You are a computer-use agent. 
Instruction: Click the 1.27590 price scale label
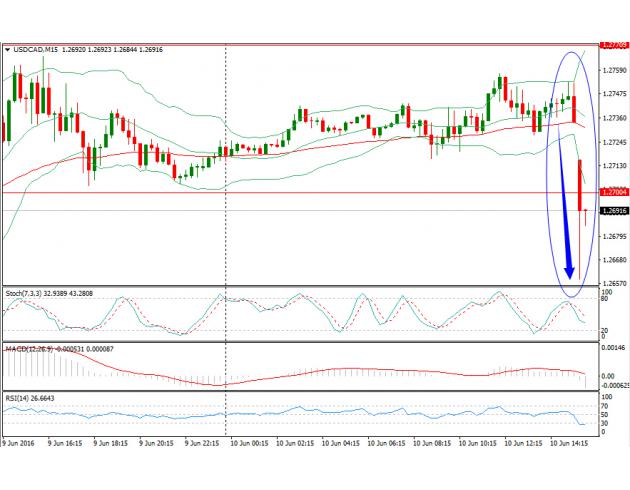click(x=613, y=70)
